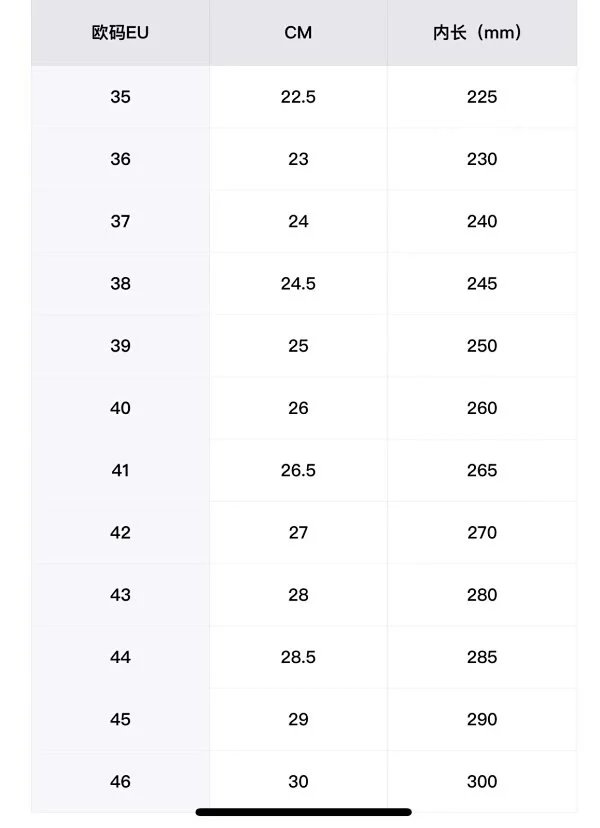Select EU size 39 cell

(120, 346)
